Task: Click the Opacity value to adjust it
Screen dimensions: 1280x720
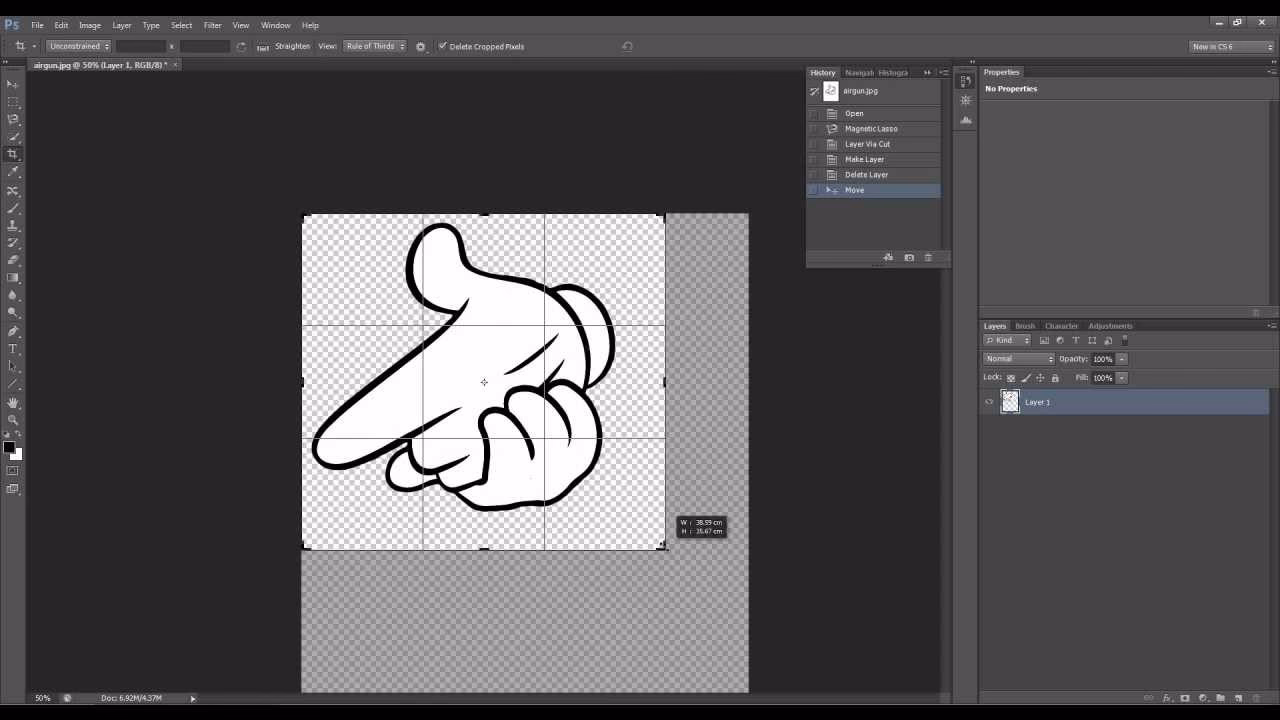Action: point(1101,358)
